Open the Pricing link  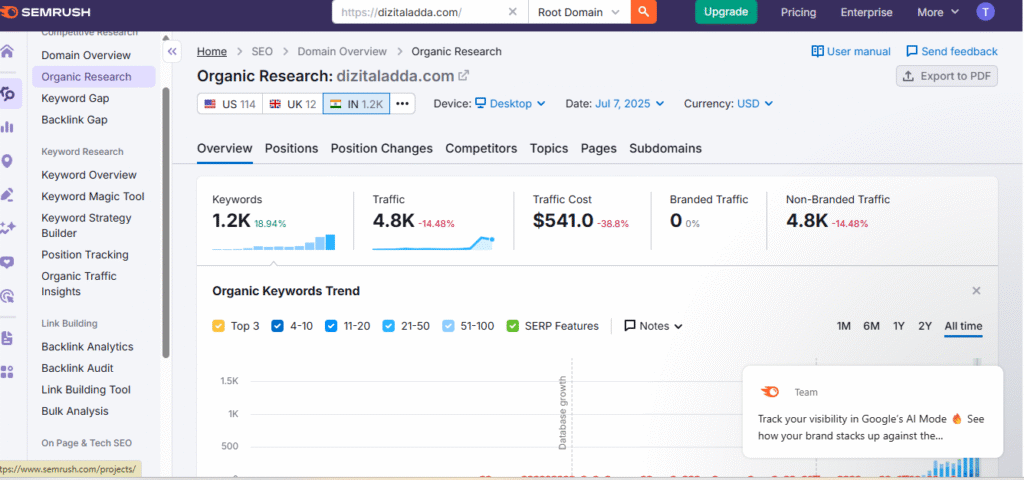coord(798,12)
